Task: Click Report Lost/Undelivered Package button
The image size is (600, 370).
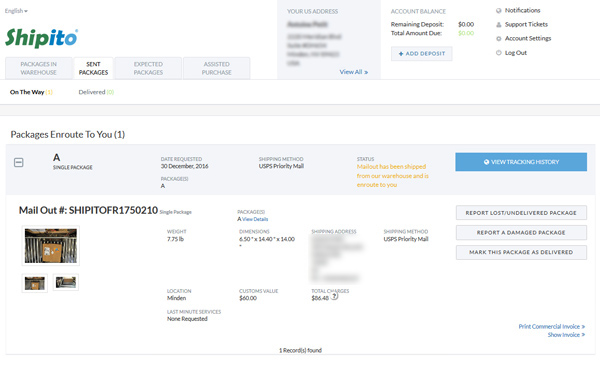Action: click(521, 213)
